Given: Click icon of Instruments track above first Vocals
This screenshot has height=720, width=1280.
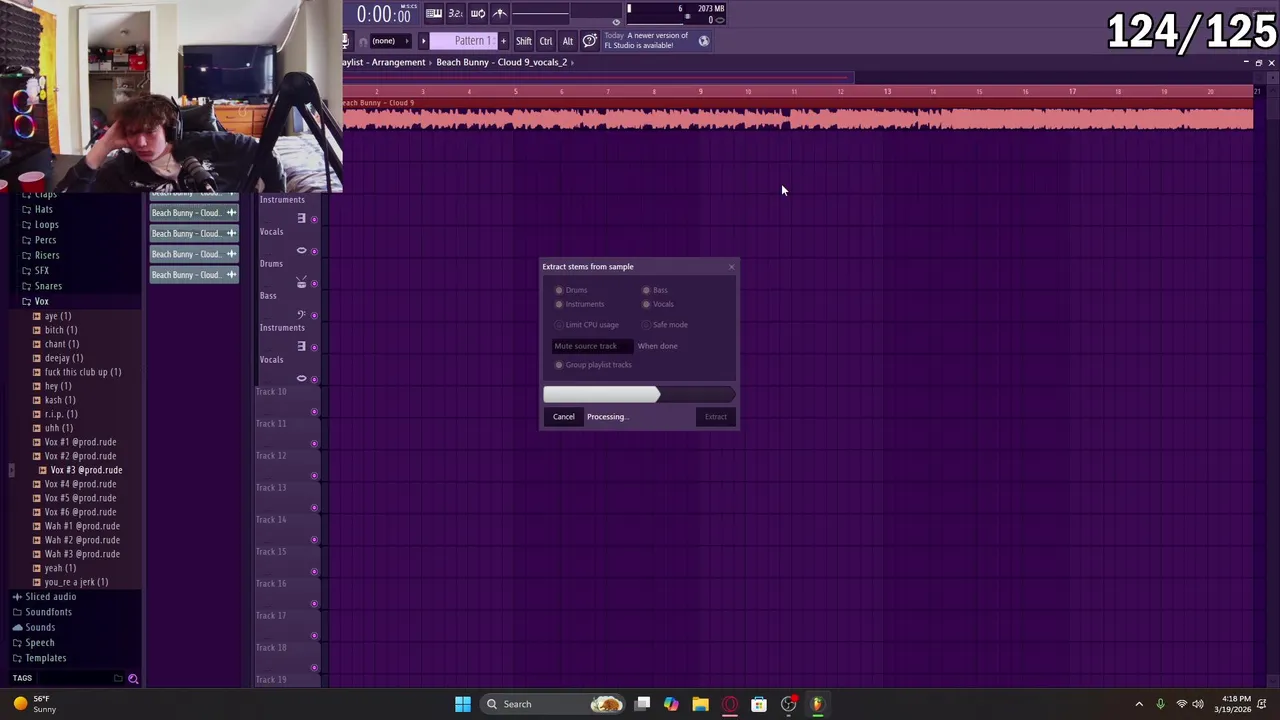Looking at the screenshot, I should 301,218.
